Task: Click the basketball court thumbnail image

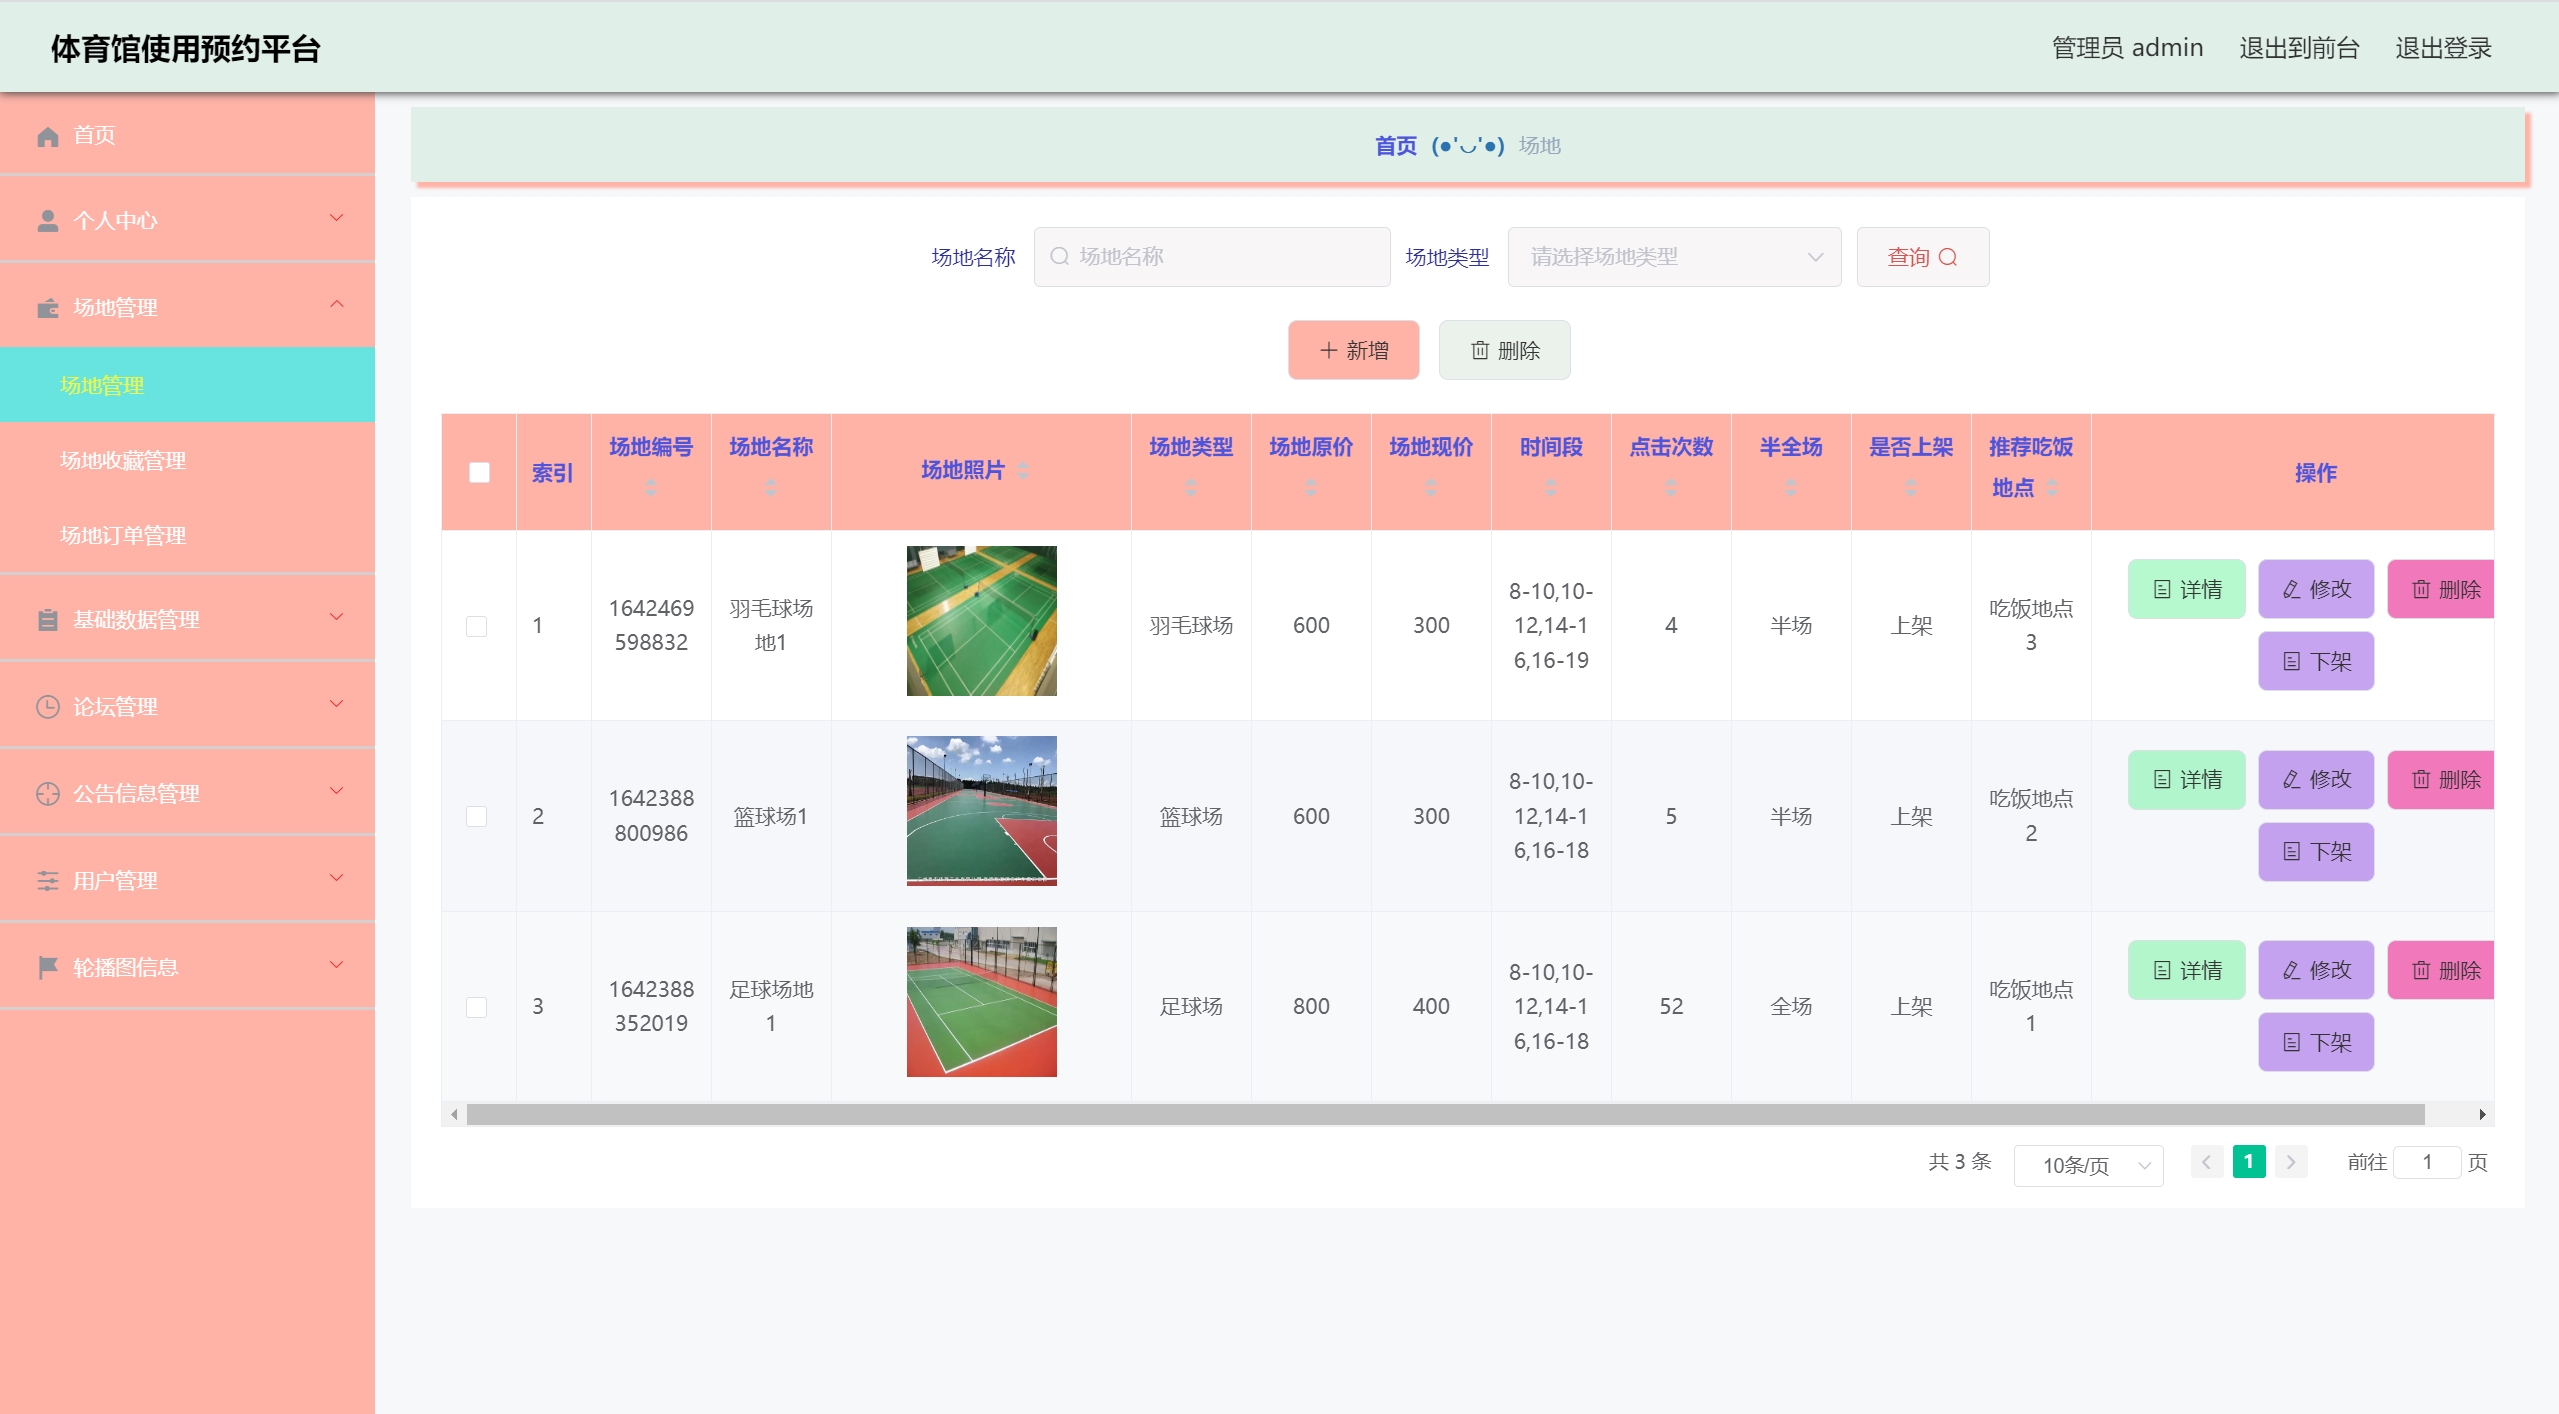Action: tap(981, 811)
